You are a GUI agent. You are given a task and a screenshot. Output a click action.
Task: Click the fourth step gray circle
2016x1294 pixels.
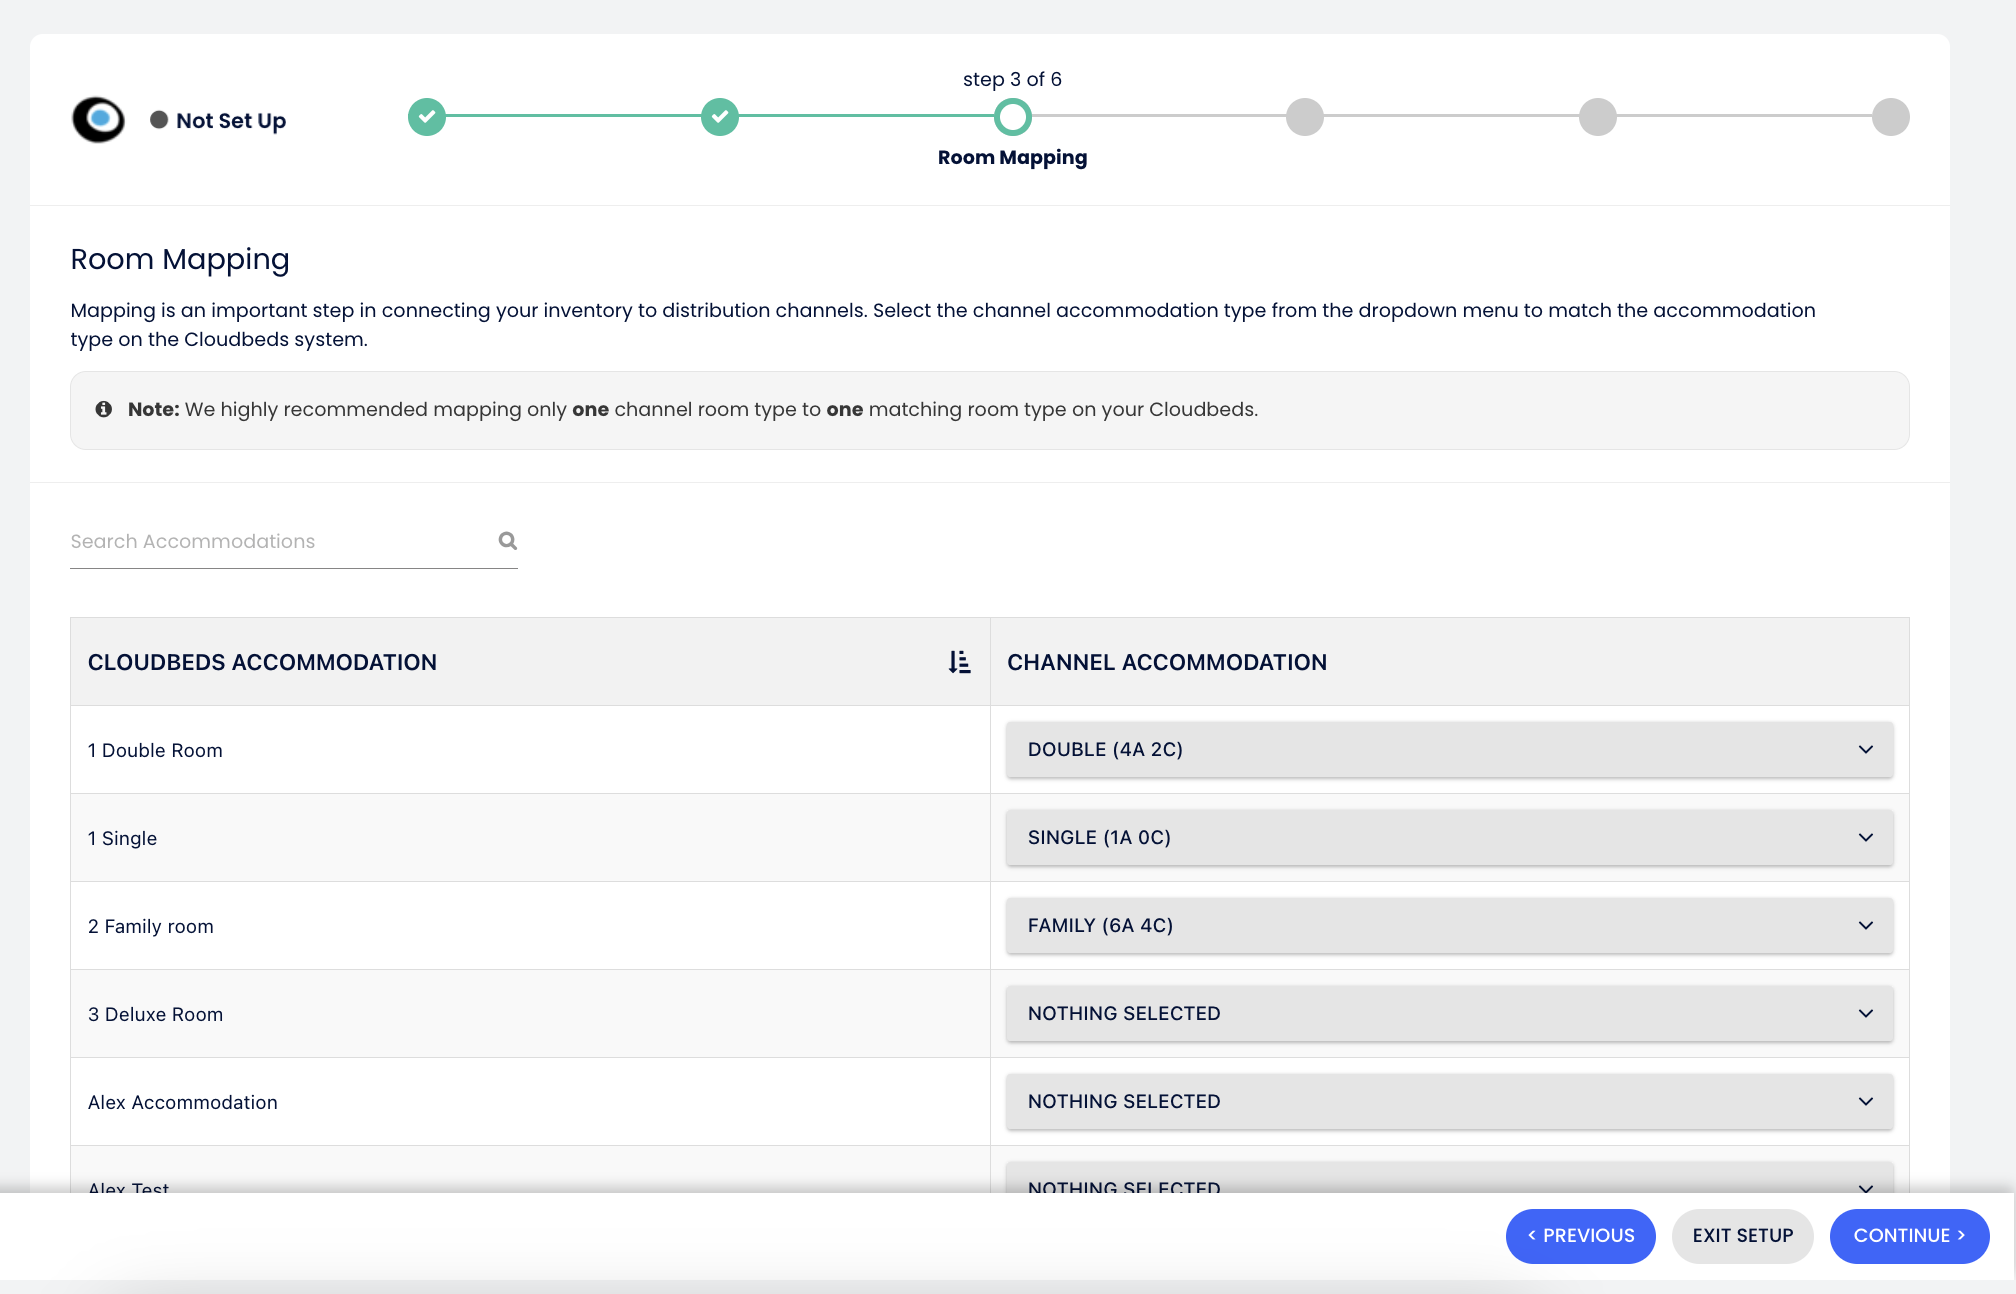click(1305, 117)
